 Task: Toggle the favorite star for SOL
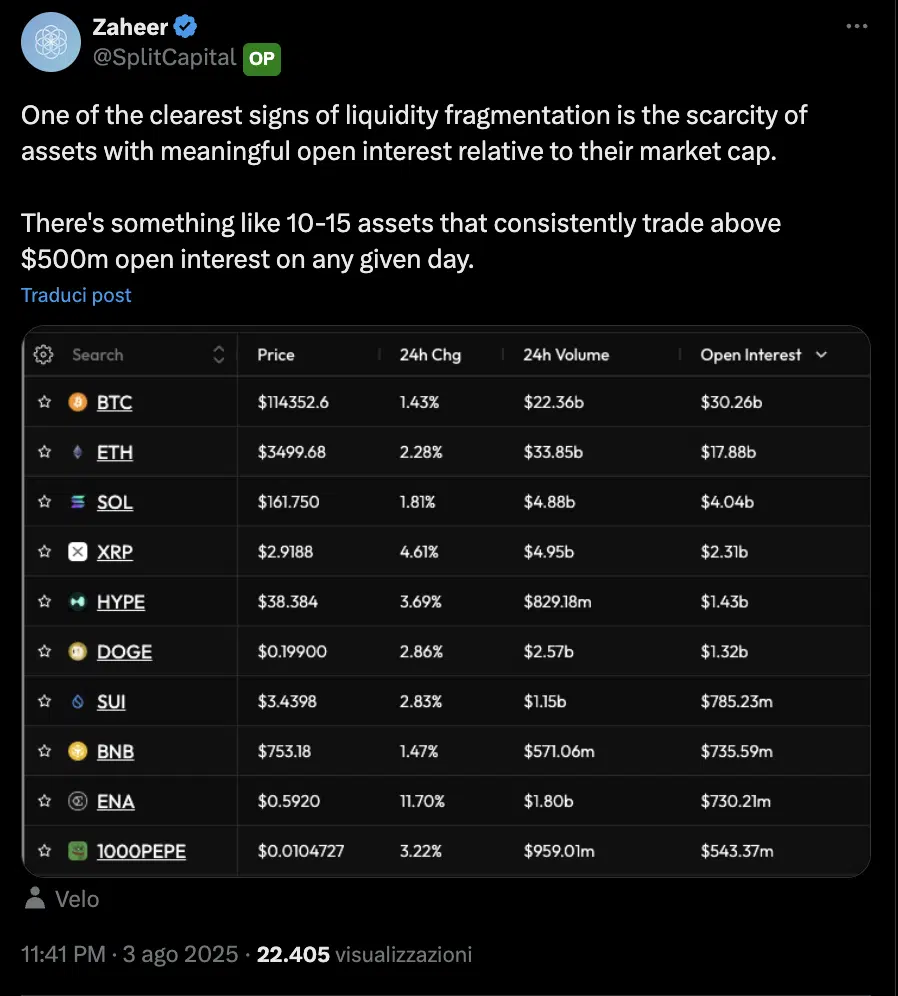(x=44, y=502)
